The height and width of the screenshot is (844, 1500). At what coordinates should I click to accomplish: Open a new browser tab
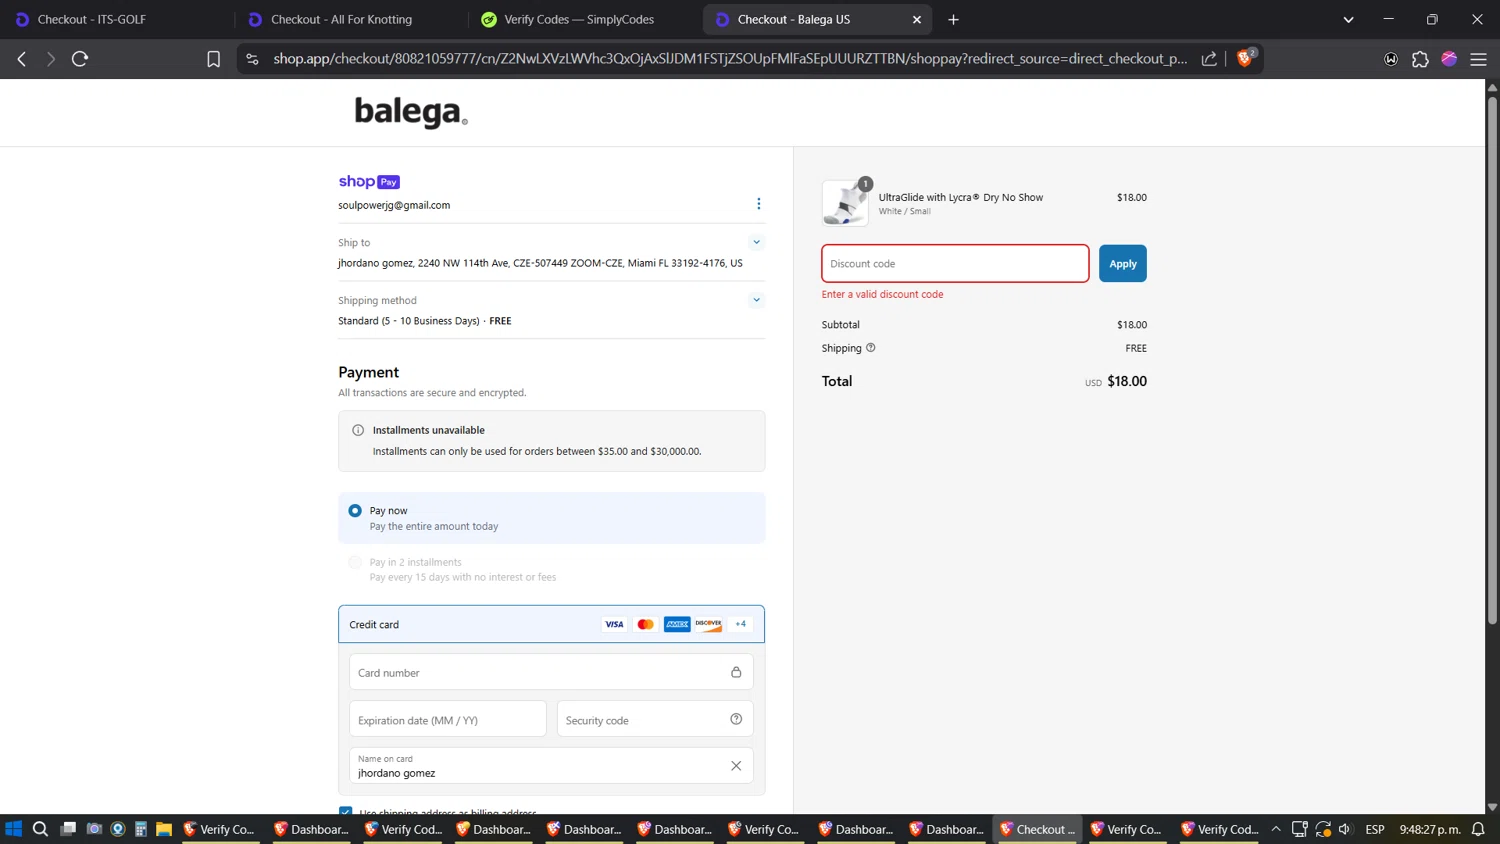(x=953, y=19)
